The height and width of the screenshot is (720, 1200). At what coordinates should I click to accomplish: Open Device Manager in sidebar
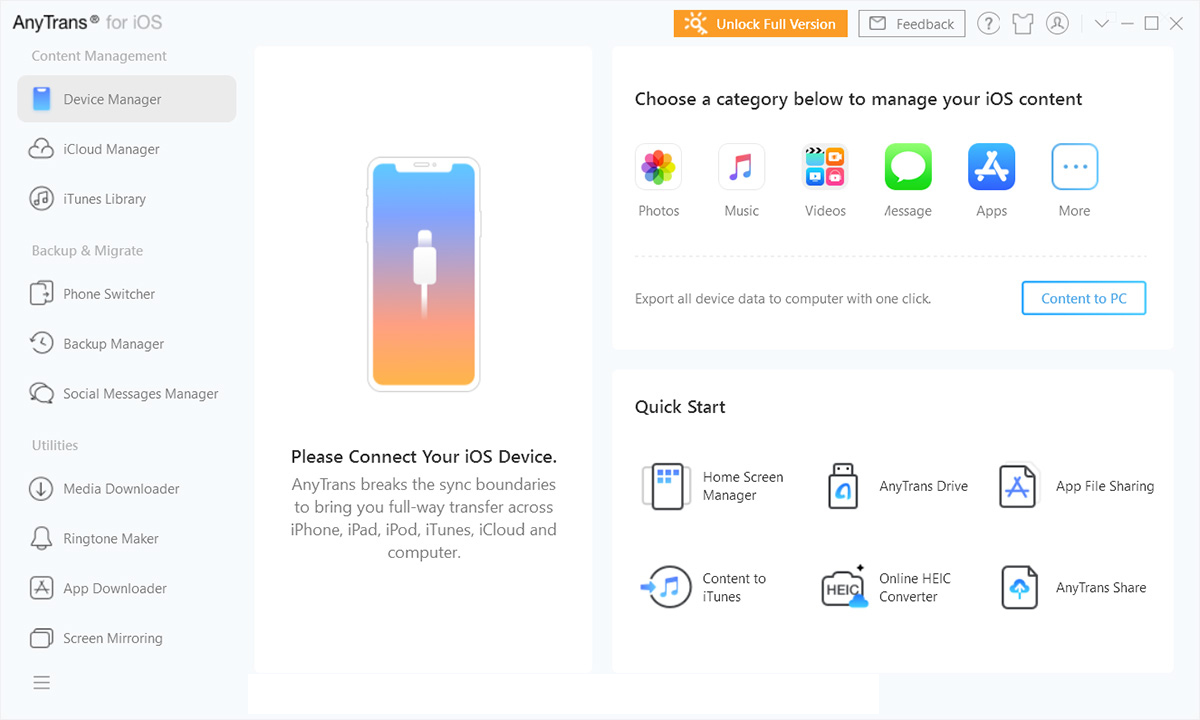[x=127, y=99]
